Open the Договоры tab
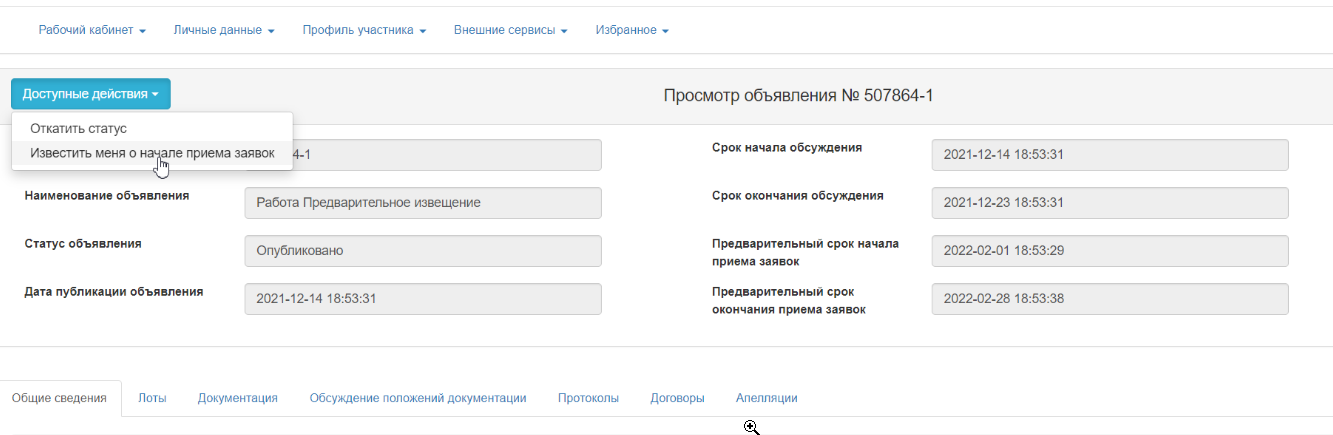 tap(677, 398)
